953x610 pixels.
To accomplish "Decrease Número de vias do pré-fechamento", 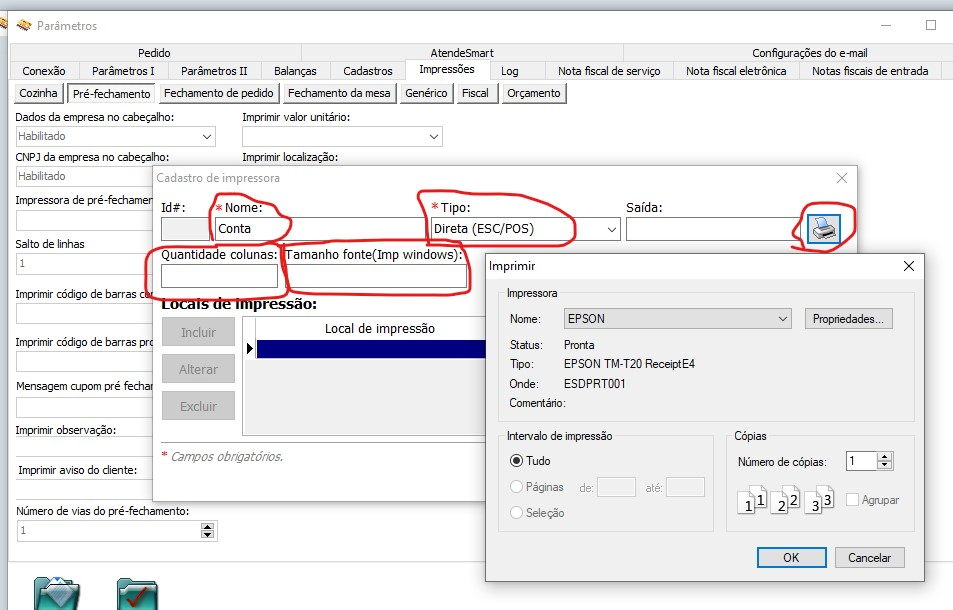I will click(207, 535).
